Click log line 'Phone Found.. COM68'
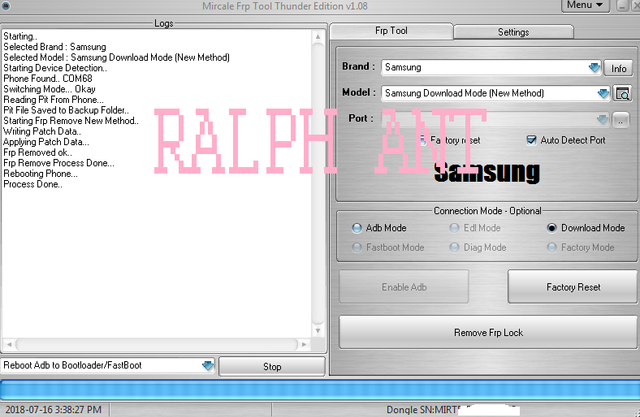The width and height of the screenshot is (640, 417). [48, 78]
